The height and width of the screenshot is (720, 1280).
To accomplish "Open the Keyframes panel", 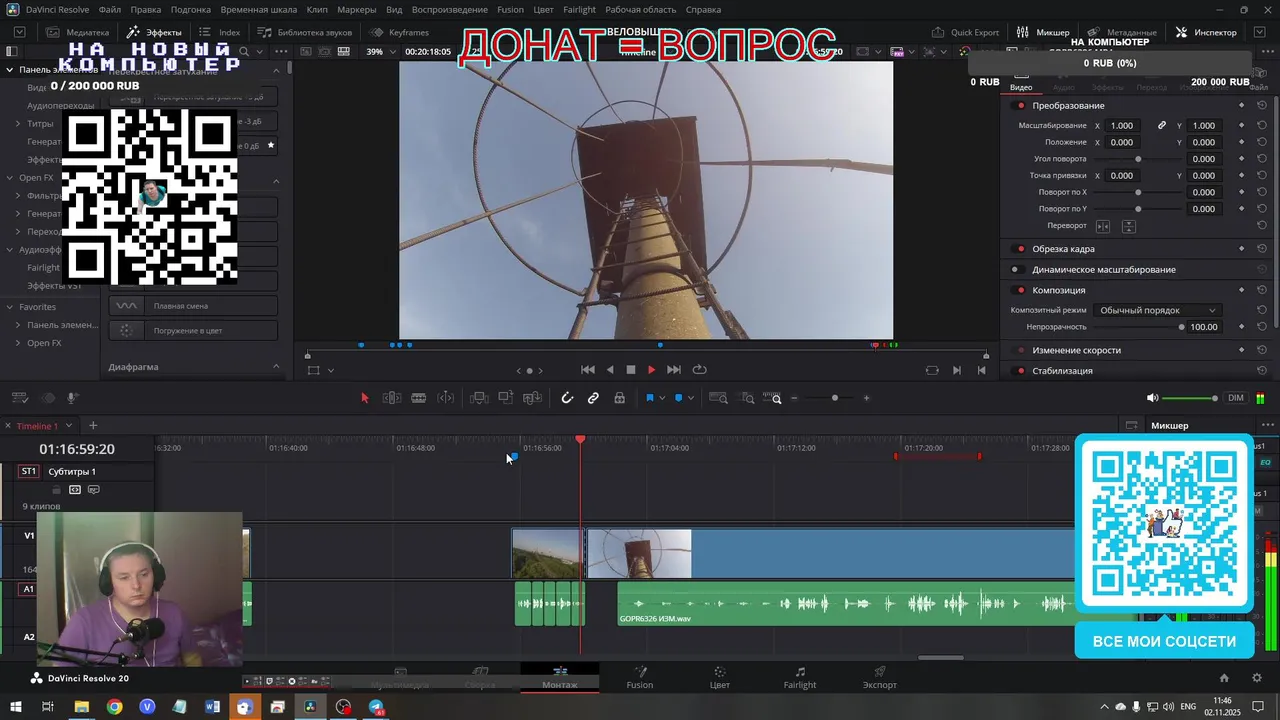I will (x=400, y=32).
